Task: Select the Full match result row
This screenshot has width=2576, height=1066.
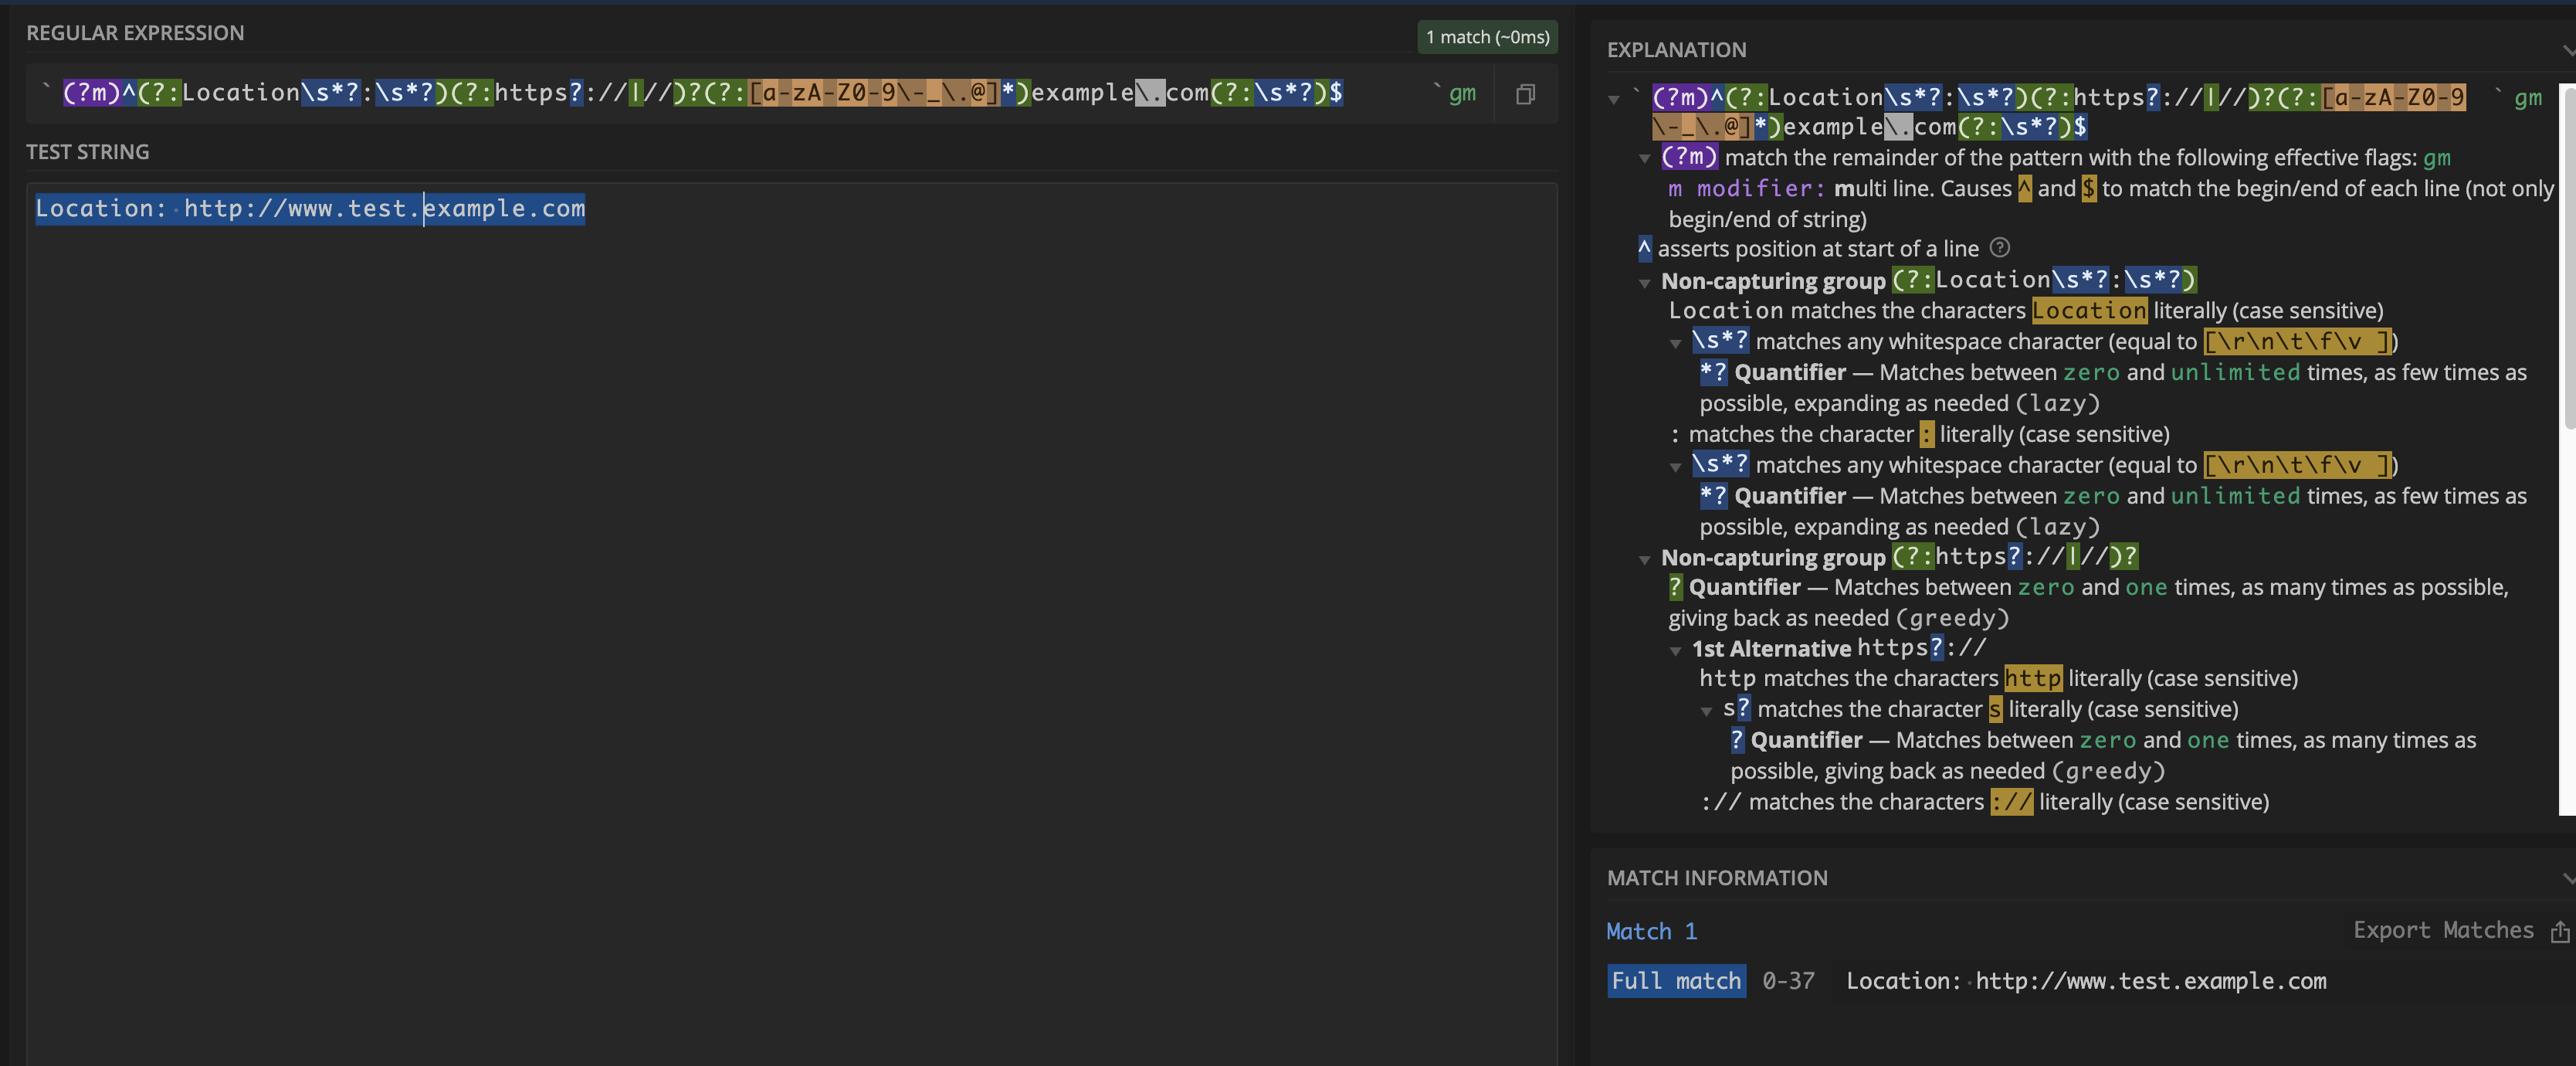Action: coord(1676,981)
